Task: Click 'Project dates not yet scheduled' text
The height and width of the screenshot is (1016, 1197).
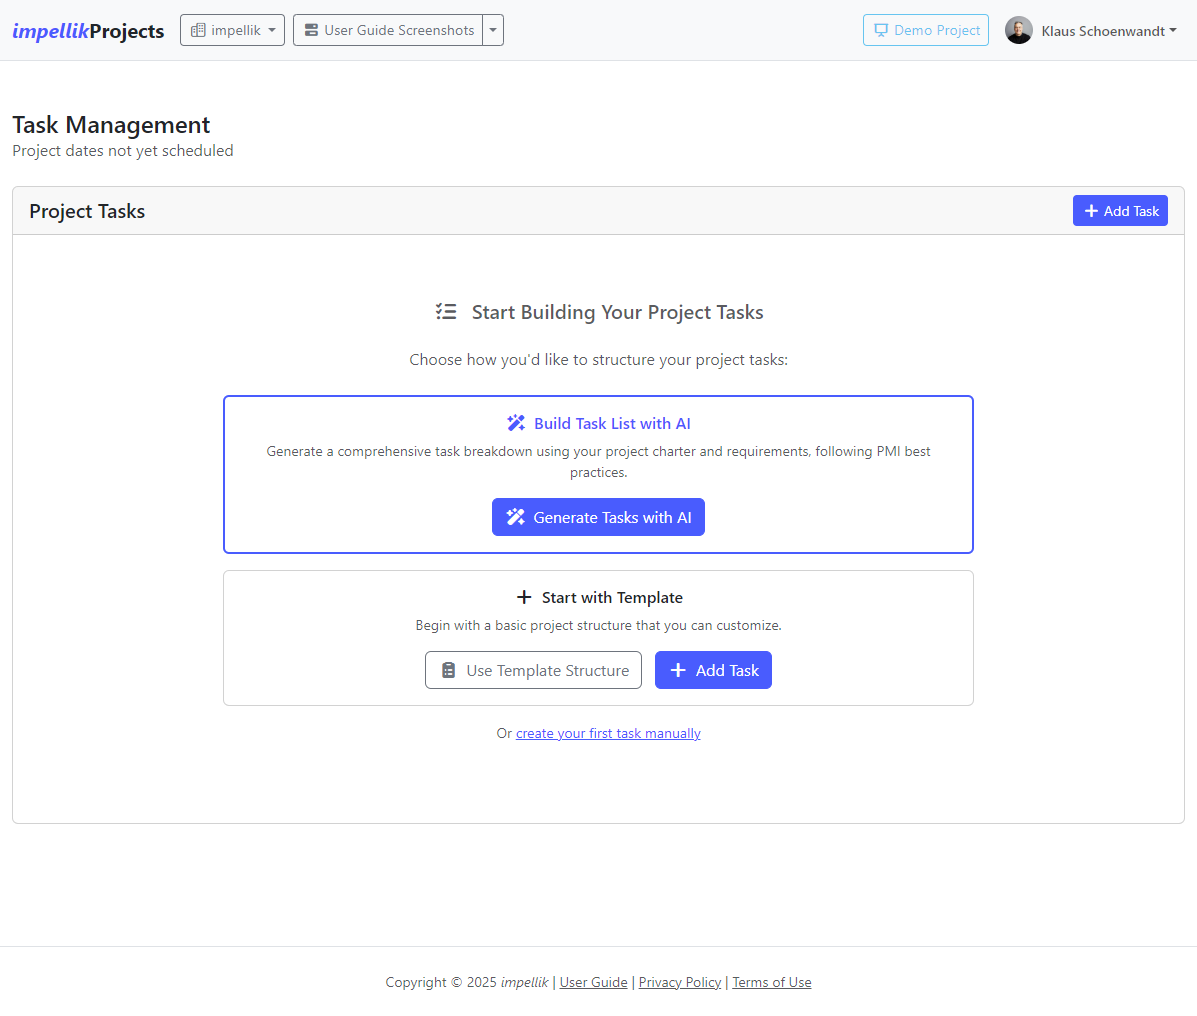Action: pyautogui.click(x=123, y=150)
